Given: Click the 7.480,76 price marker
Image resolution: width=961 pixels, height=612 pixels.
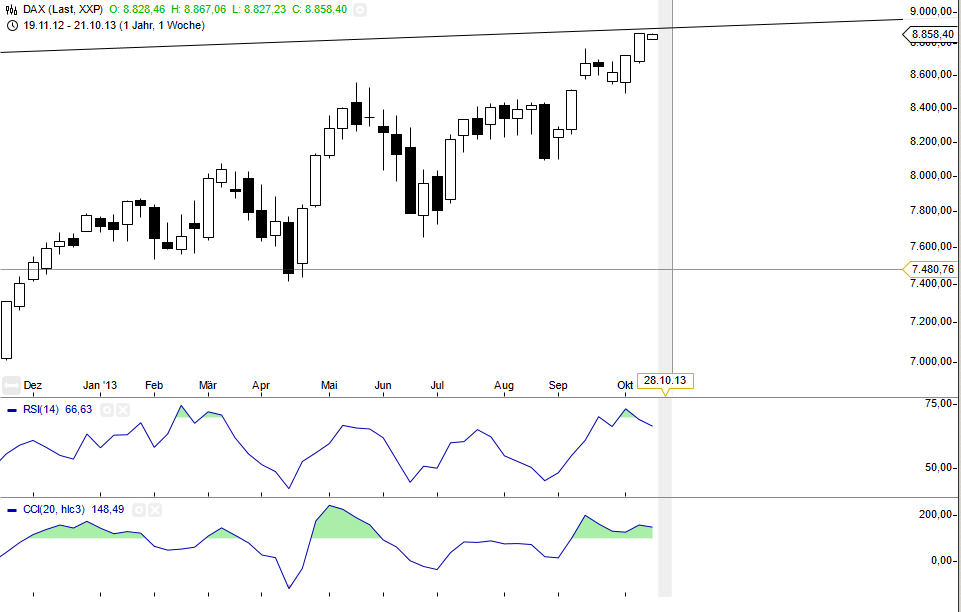Looking at the screenshot, I should 932,269.
